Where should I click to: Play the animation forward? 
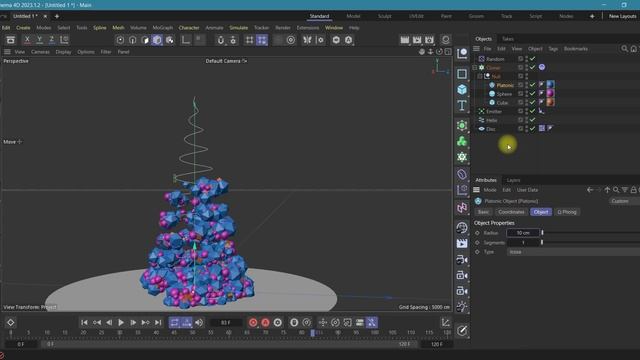[x=121, y=322]
